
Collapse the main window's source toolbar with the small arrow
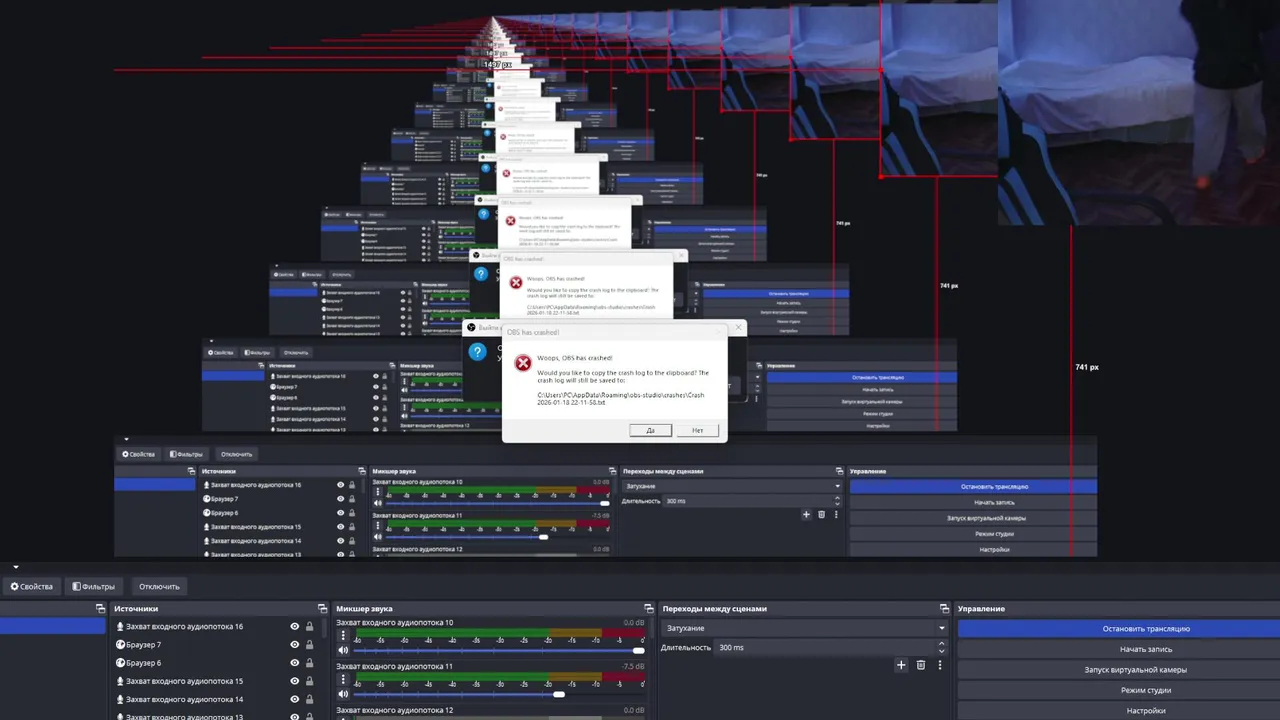tap(16, 568)
